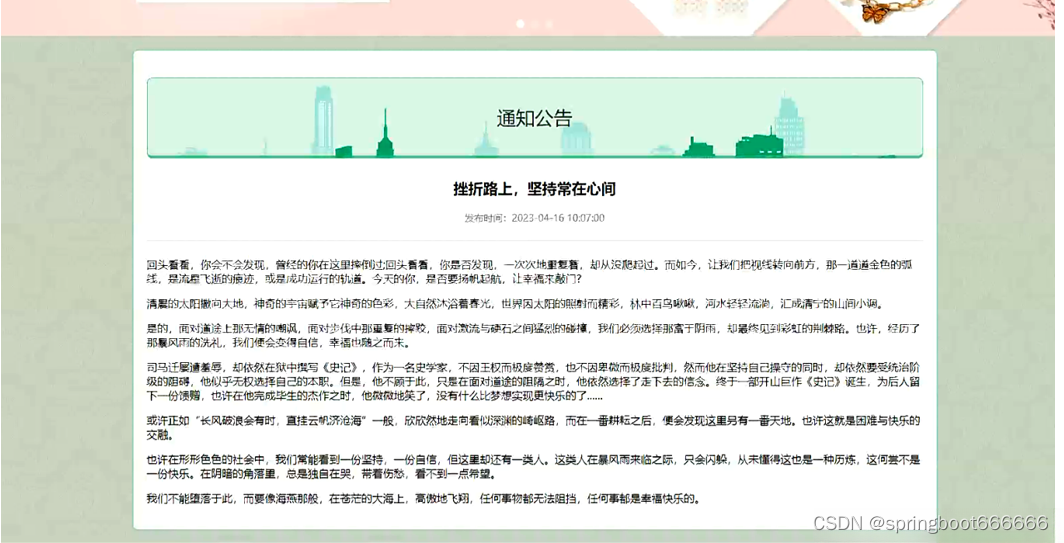Select the active white carousel indicator dot
The width and height of the screenshot is (1064, 543).
520,24
